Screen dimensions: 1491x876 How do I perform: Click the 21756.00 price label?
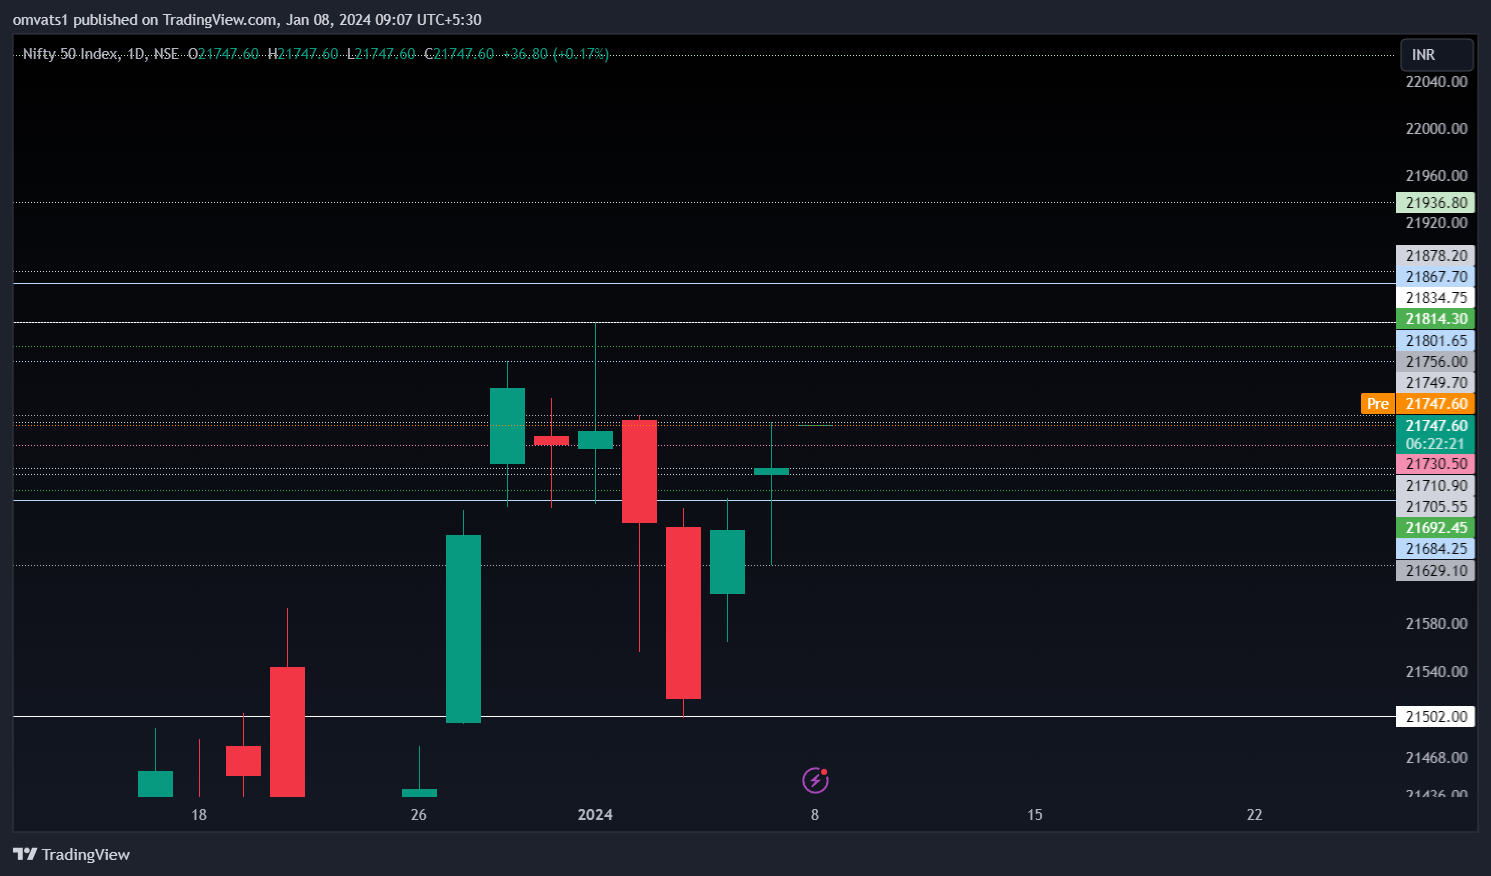point(1435,362)
